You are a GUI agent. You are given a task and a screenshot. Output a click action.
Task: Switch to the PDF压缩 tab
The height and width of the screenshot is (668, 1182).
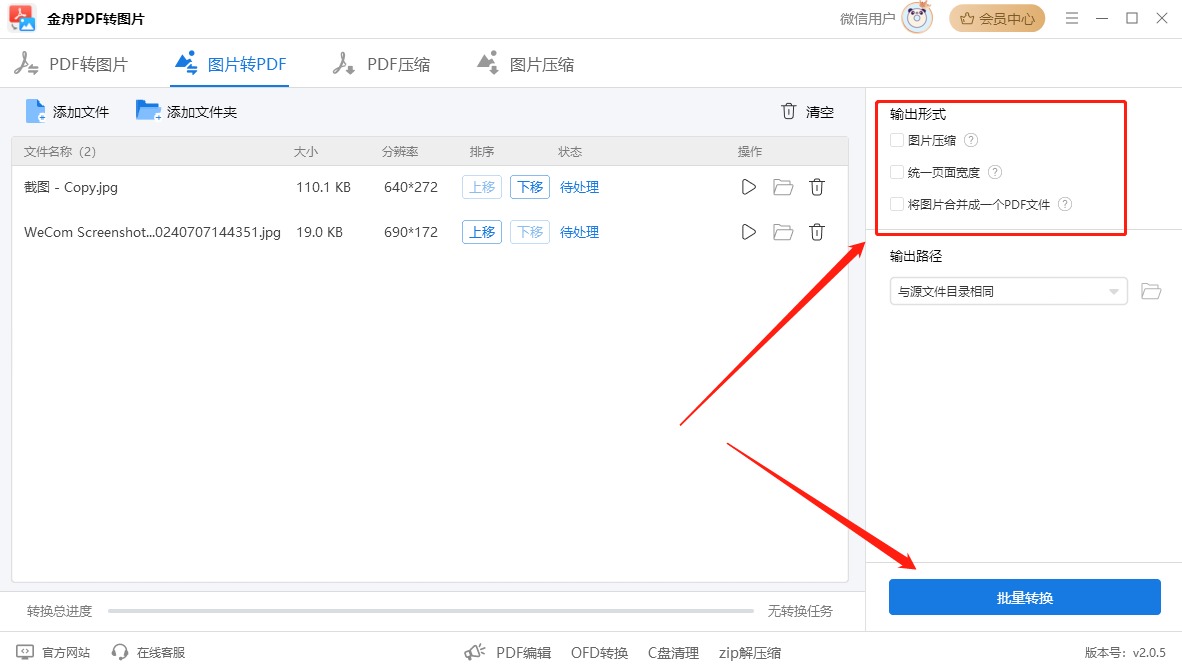[x=385, y=63]
